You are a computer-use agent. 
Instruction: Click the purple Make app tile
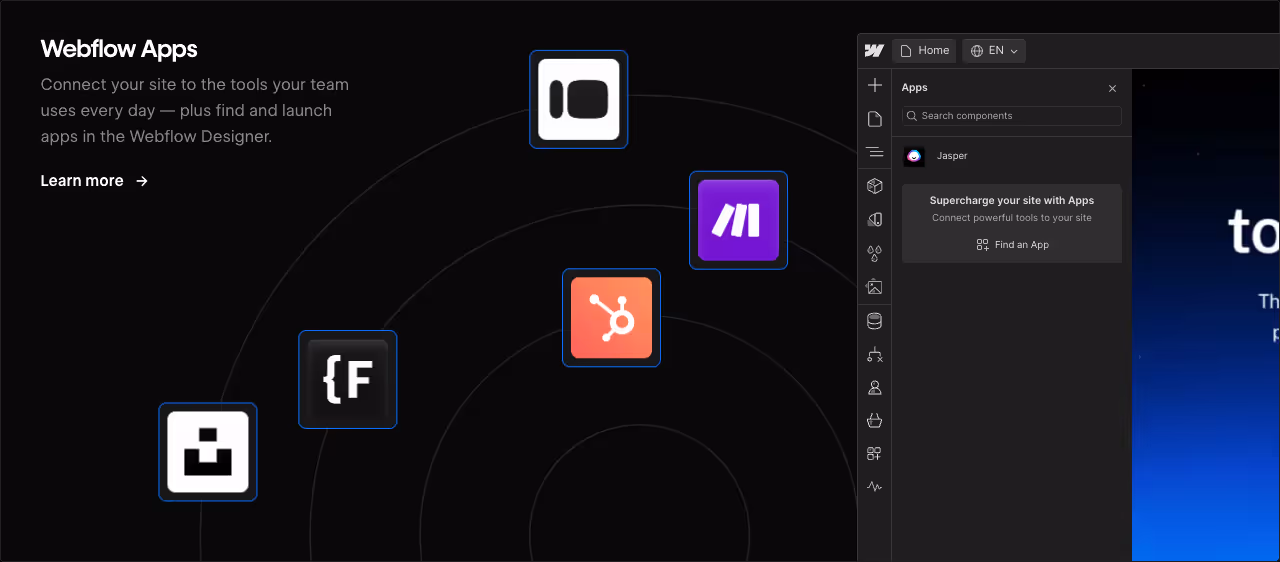pyautogui.click(x=738, y=220)
